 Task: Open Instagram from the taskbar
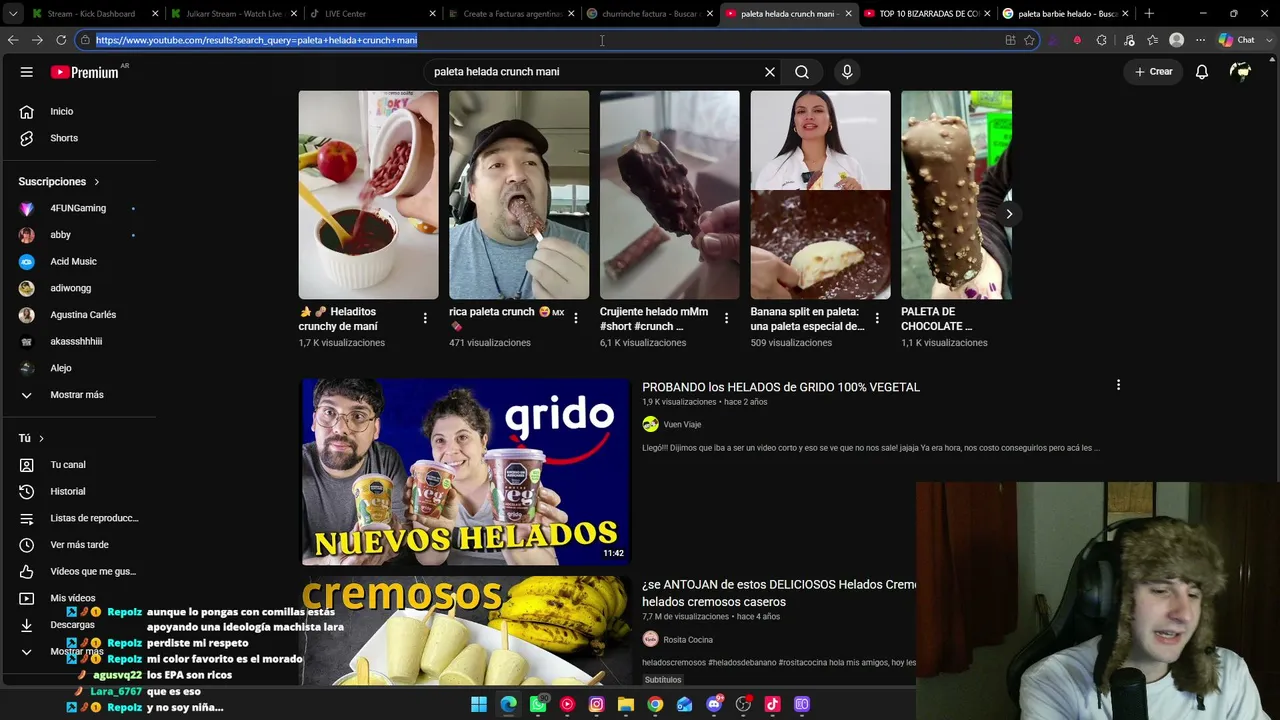597,704
